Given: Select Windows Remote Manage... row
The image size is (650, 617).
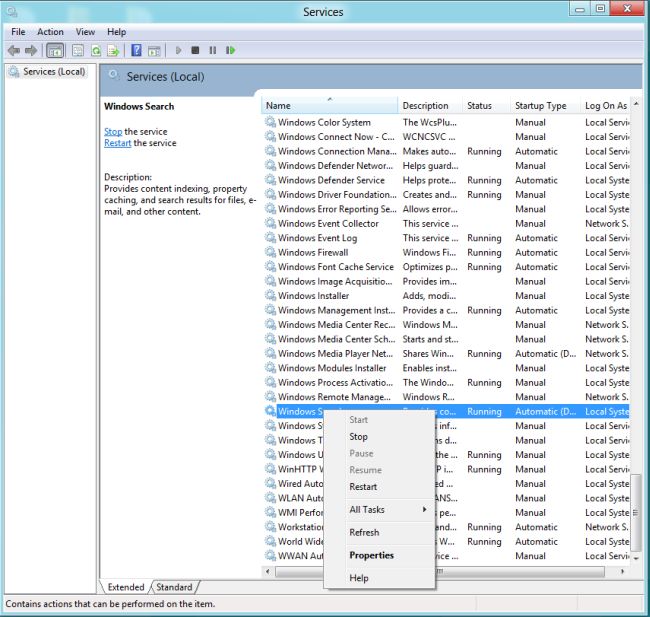Looking at the screenshot, I should 447,397.
